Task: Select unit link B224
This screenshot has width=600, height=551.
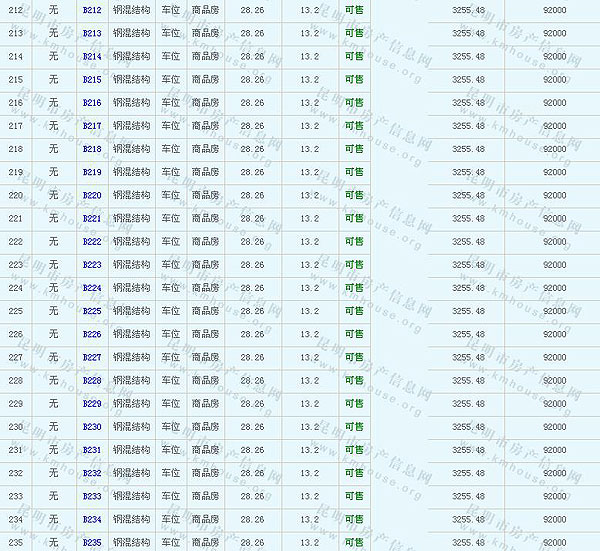Action: coord(92,288)
